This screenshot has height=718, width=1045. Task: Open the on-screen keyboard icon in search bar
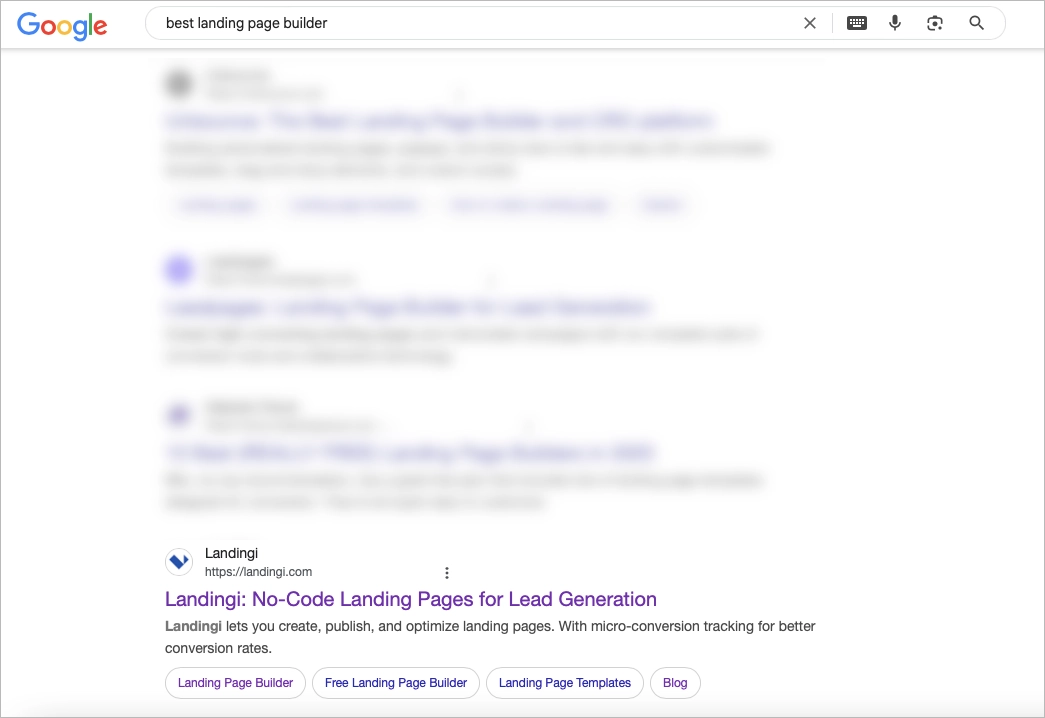(857, 22)
